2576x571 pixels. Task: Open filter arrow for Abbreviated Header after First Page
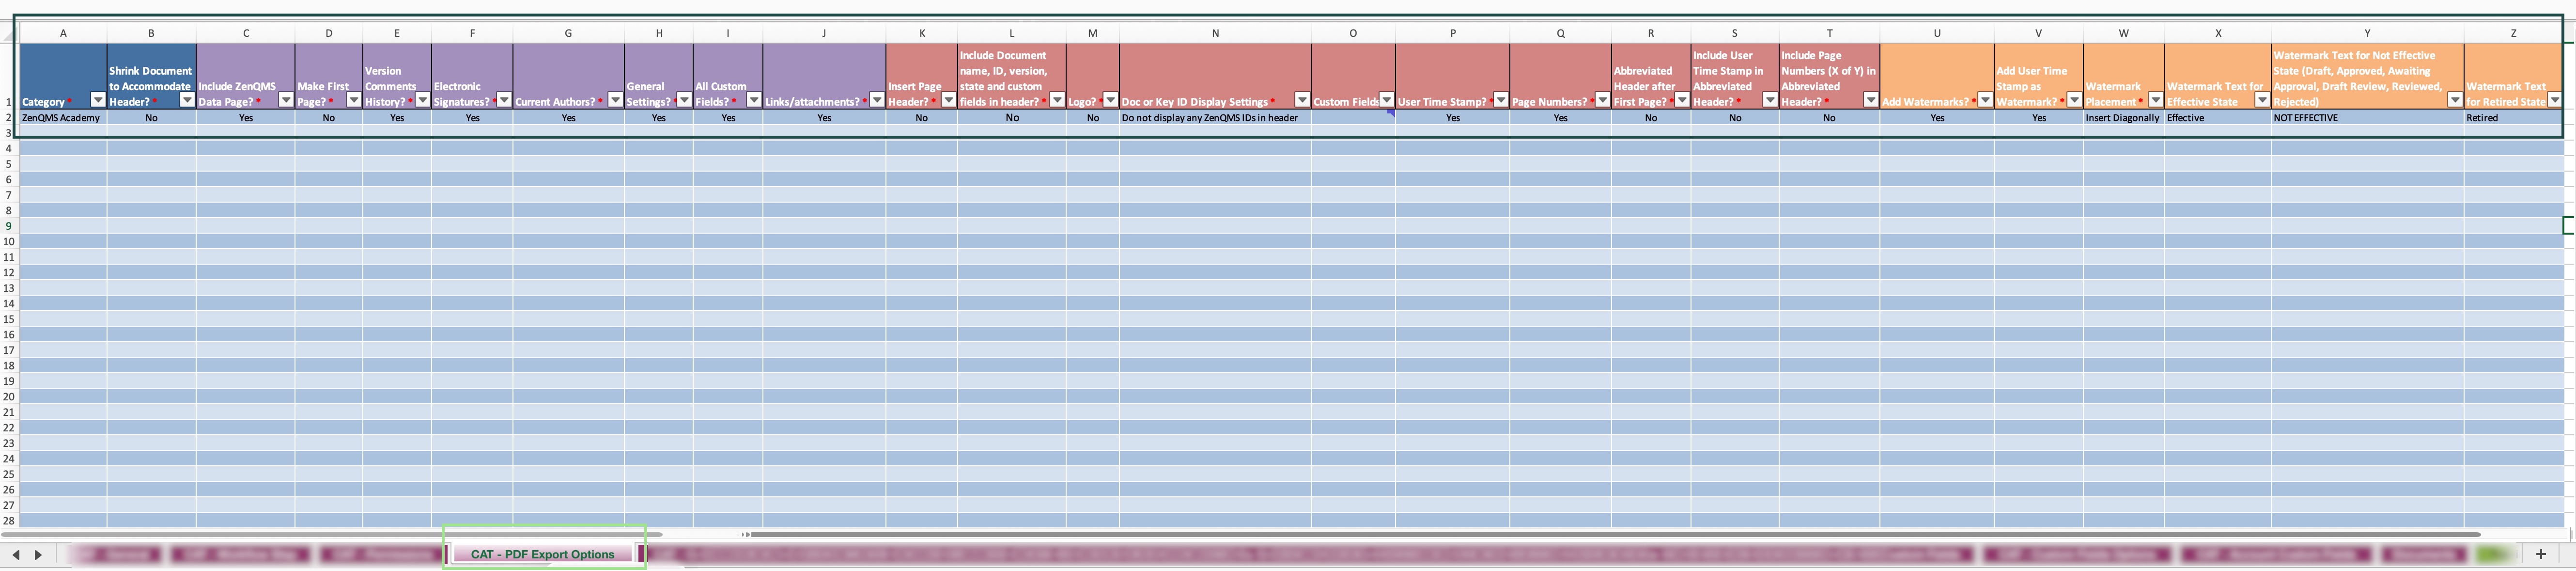1682,100
